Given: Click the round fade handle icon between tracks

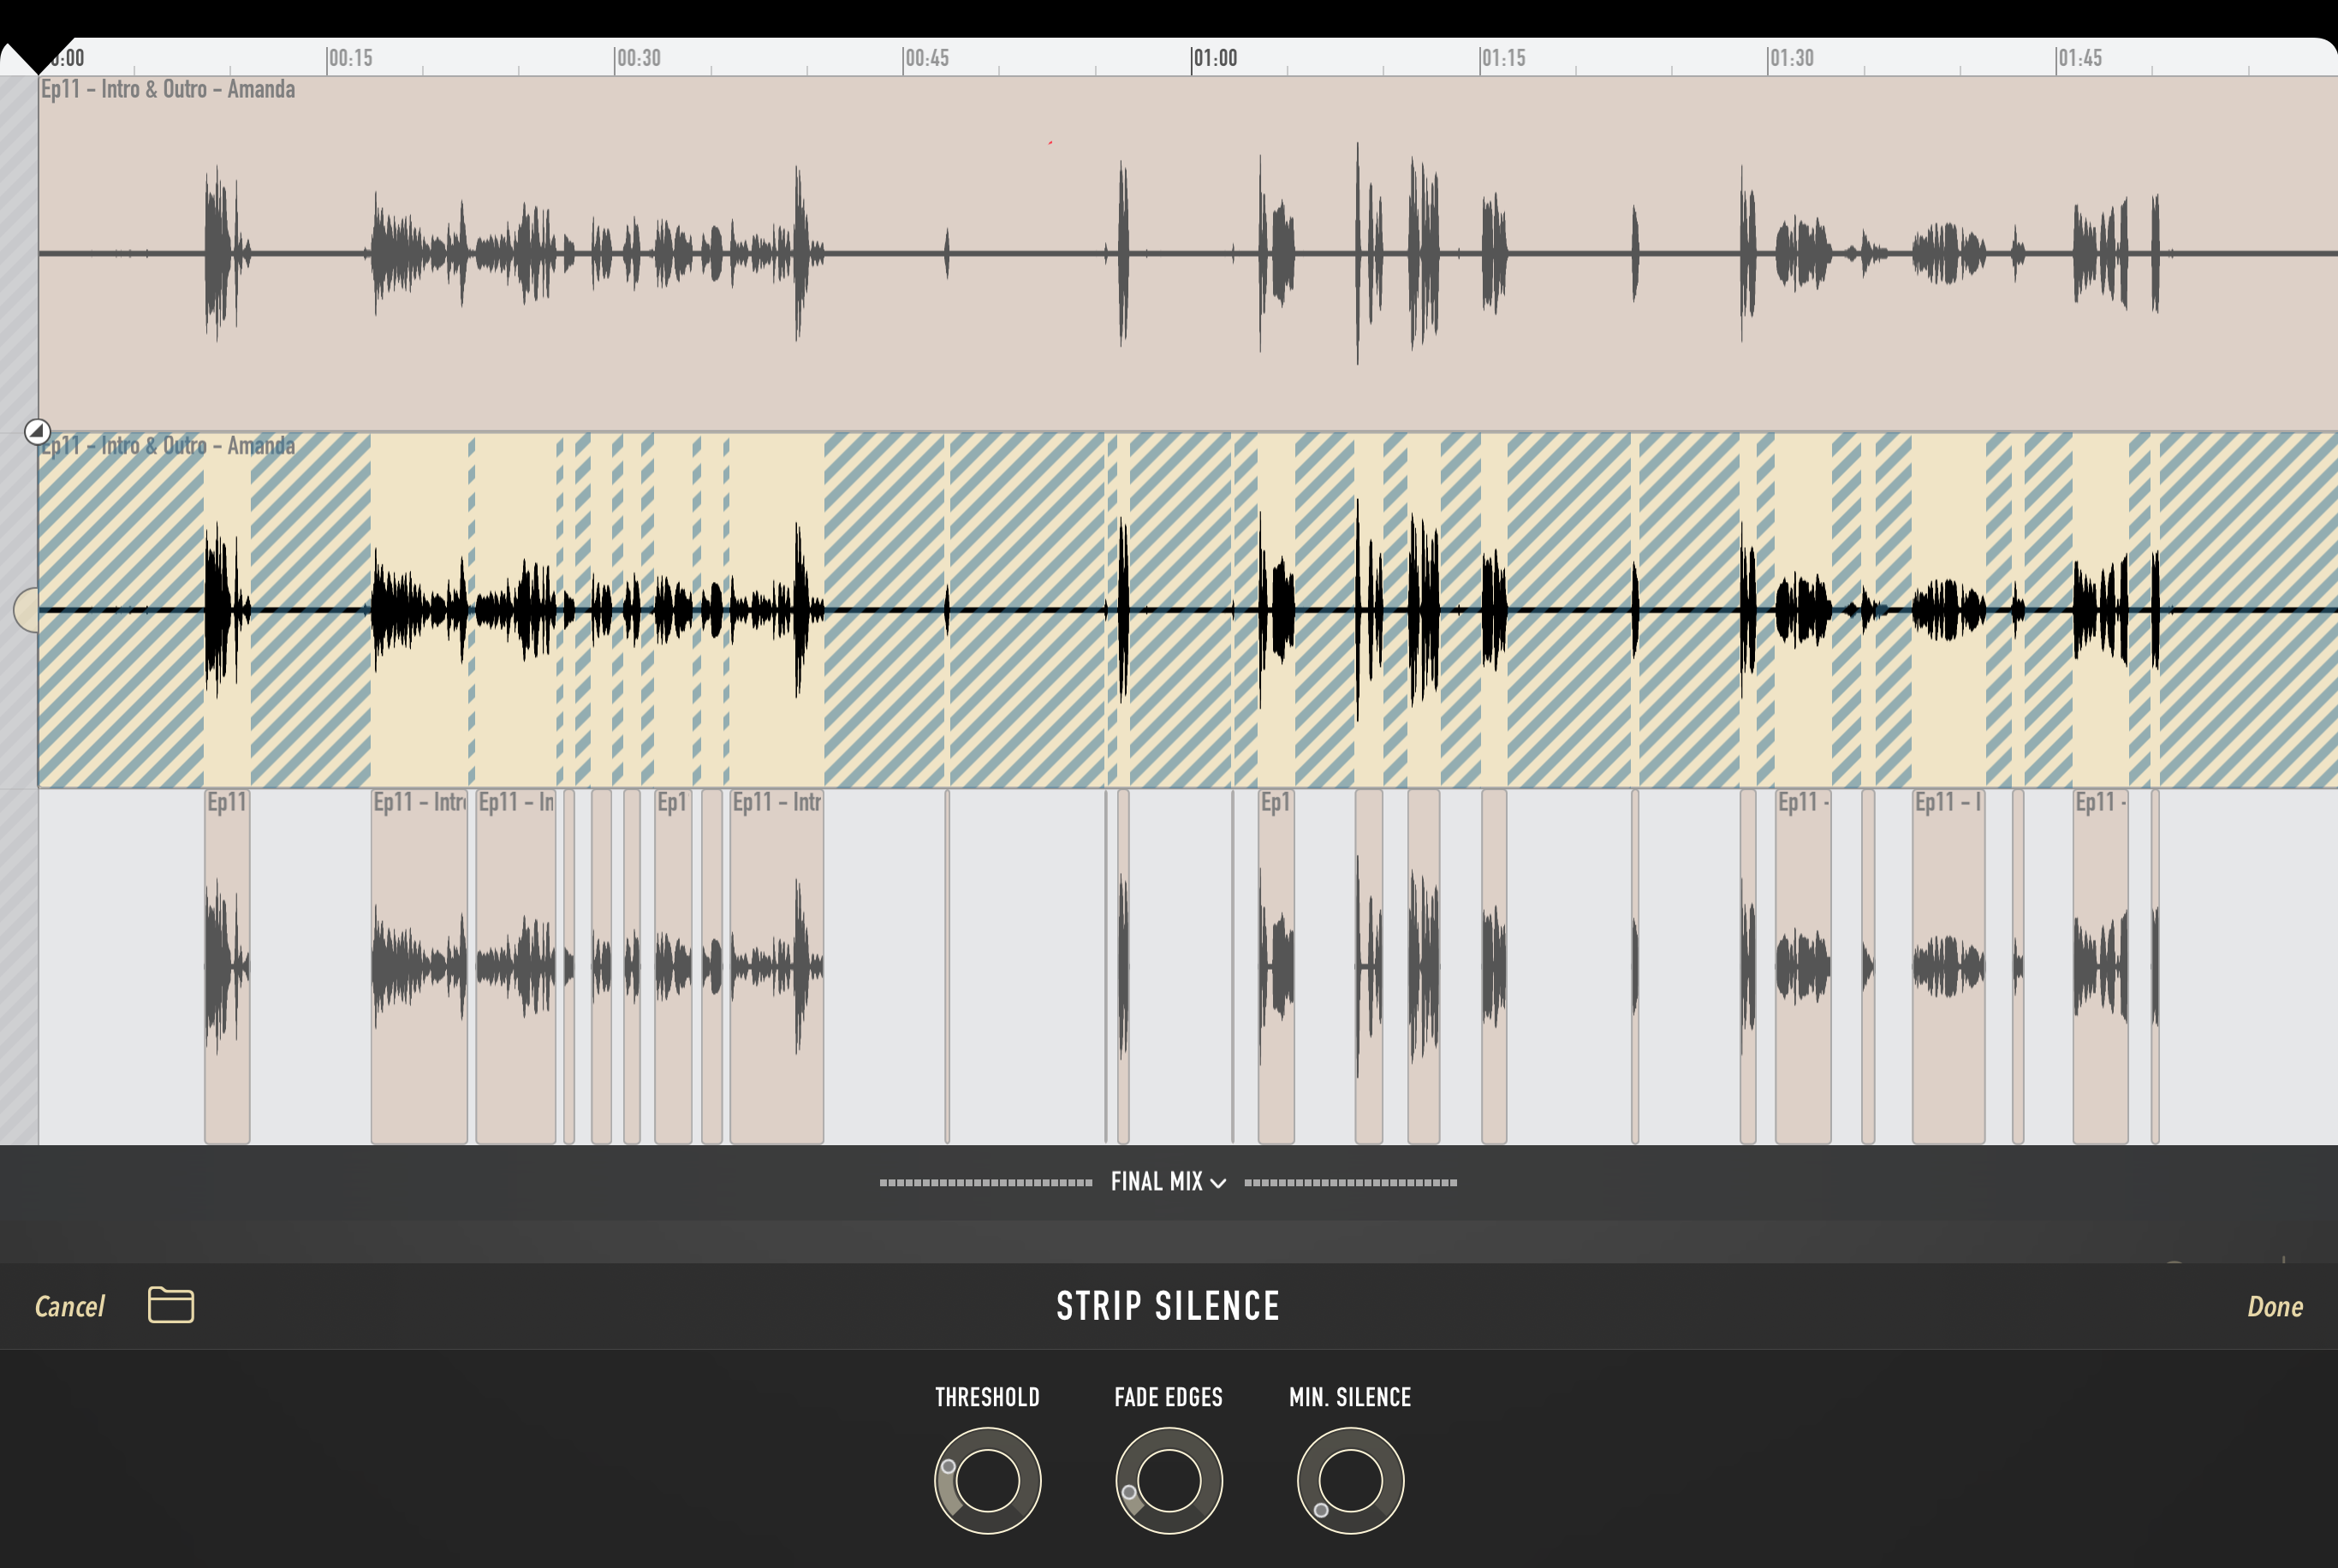Looking at the screenshot, I should coord(37,432).
